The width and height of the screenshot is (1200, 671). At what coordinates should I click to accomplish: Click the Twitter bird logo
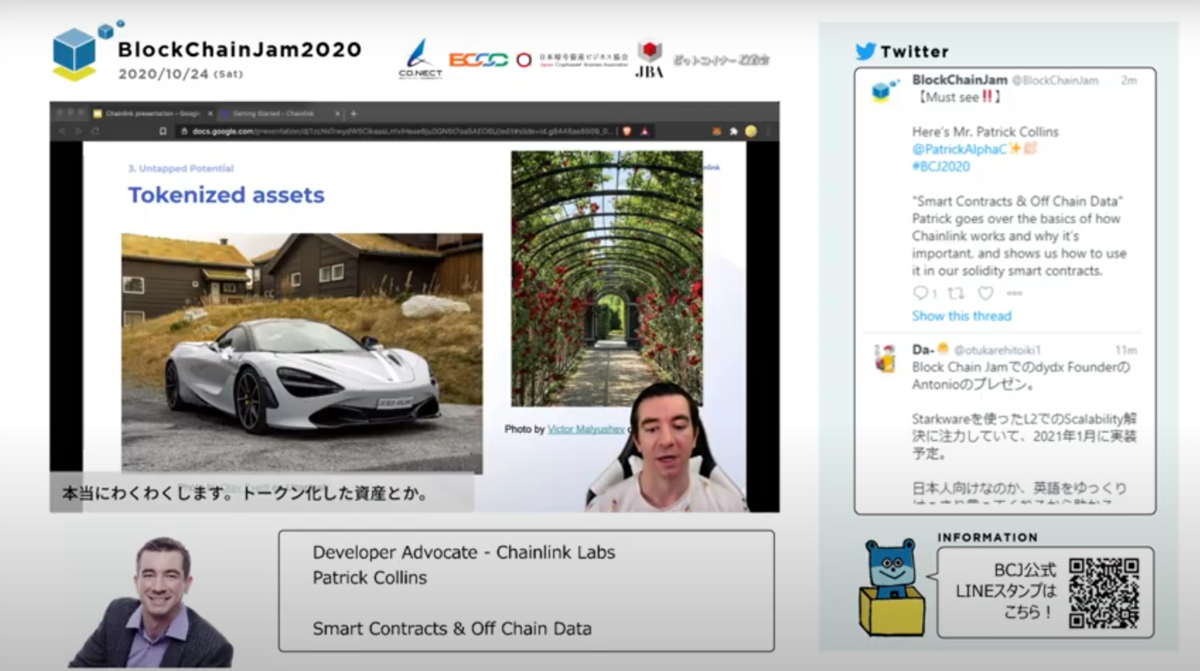pos(865,51)
